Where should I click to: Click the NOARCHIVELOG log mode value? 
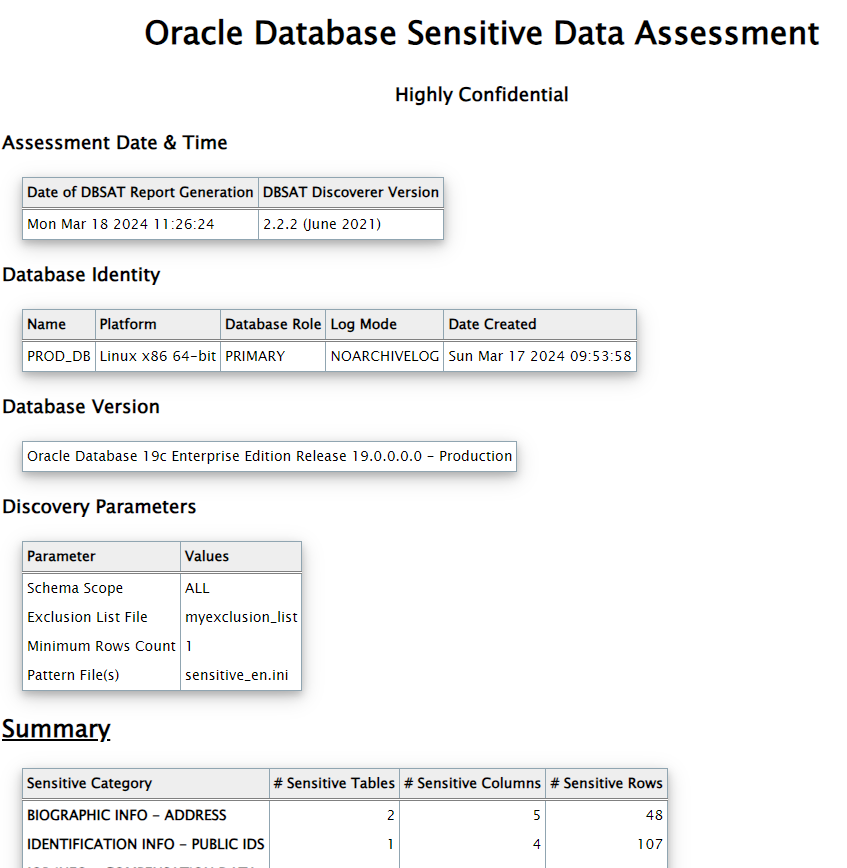coord(383,356)
